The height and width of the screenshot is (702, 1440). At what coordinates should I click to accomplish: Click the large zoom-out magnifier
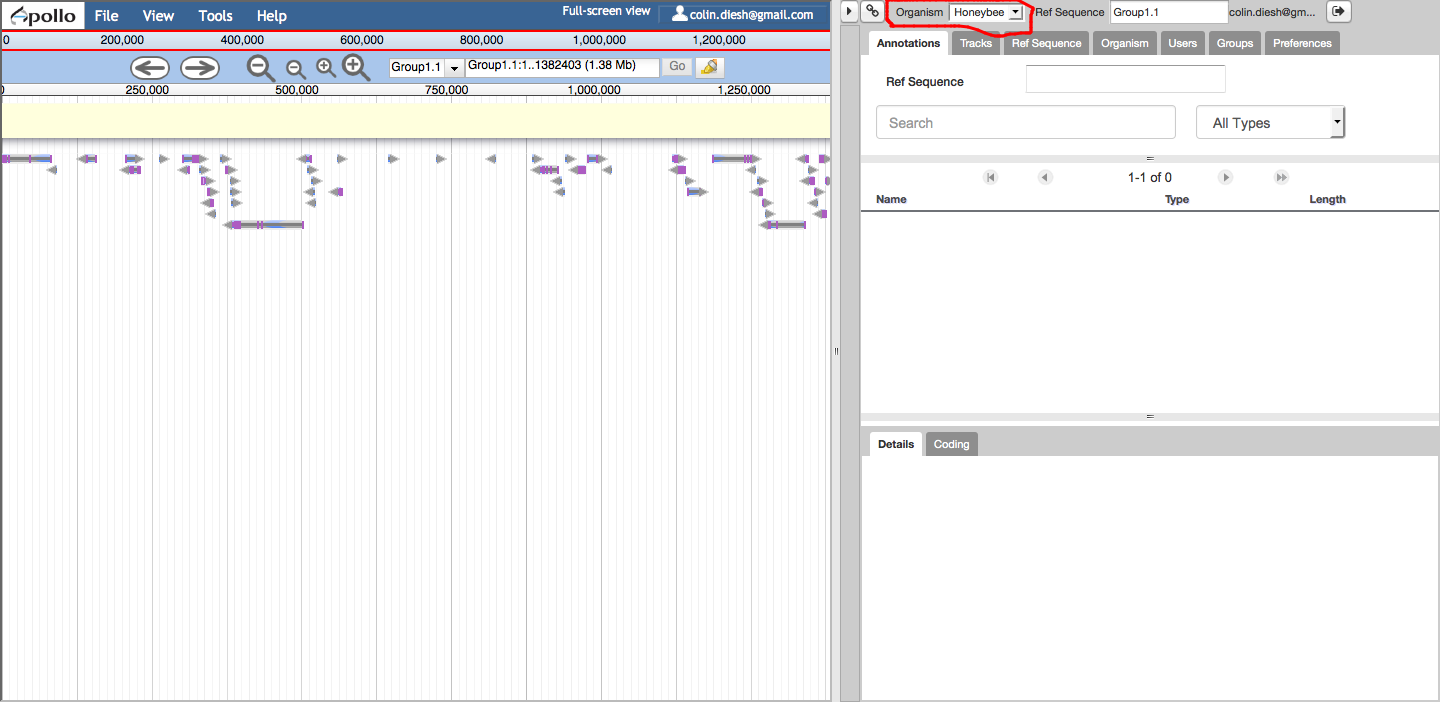[x=261, y=68]
